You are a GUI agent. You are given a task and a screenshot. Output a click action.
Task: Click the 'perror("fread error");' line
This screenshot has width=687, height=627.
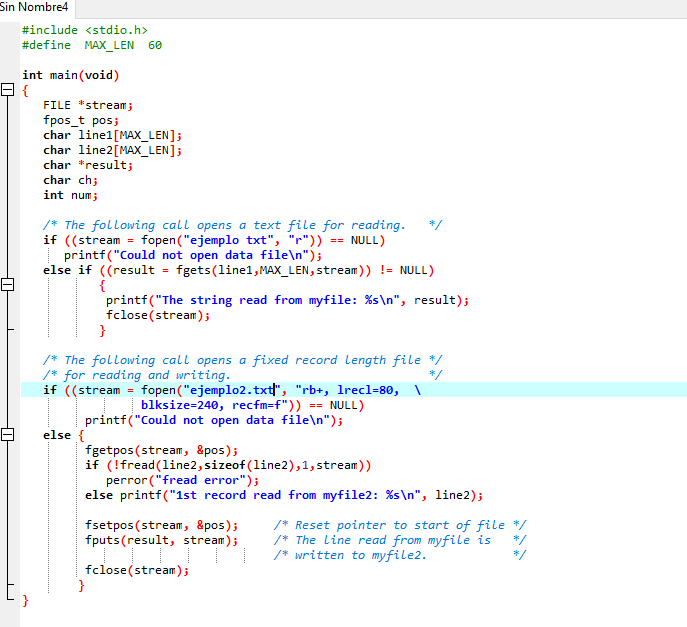(182, 480)
